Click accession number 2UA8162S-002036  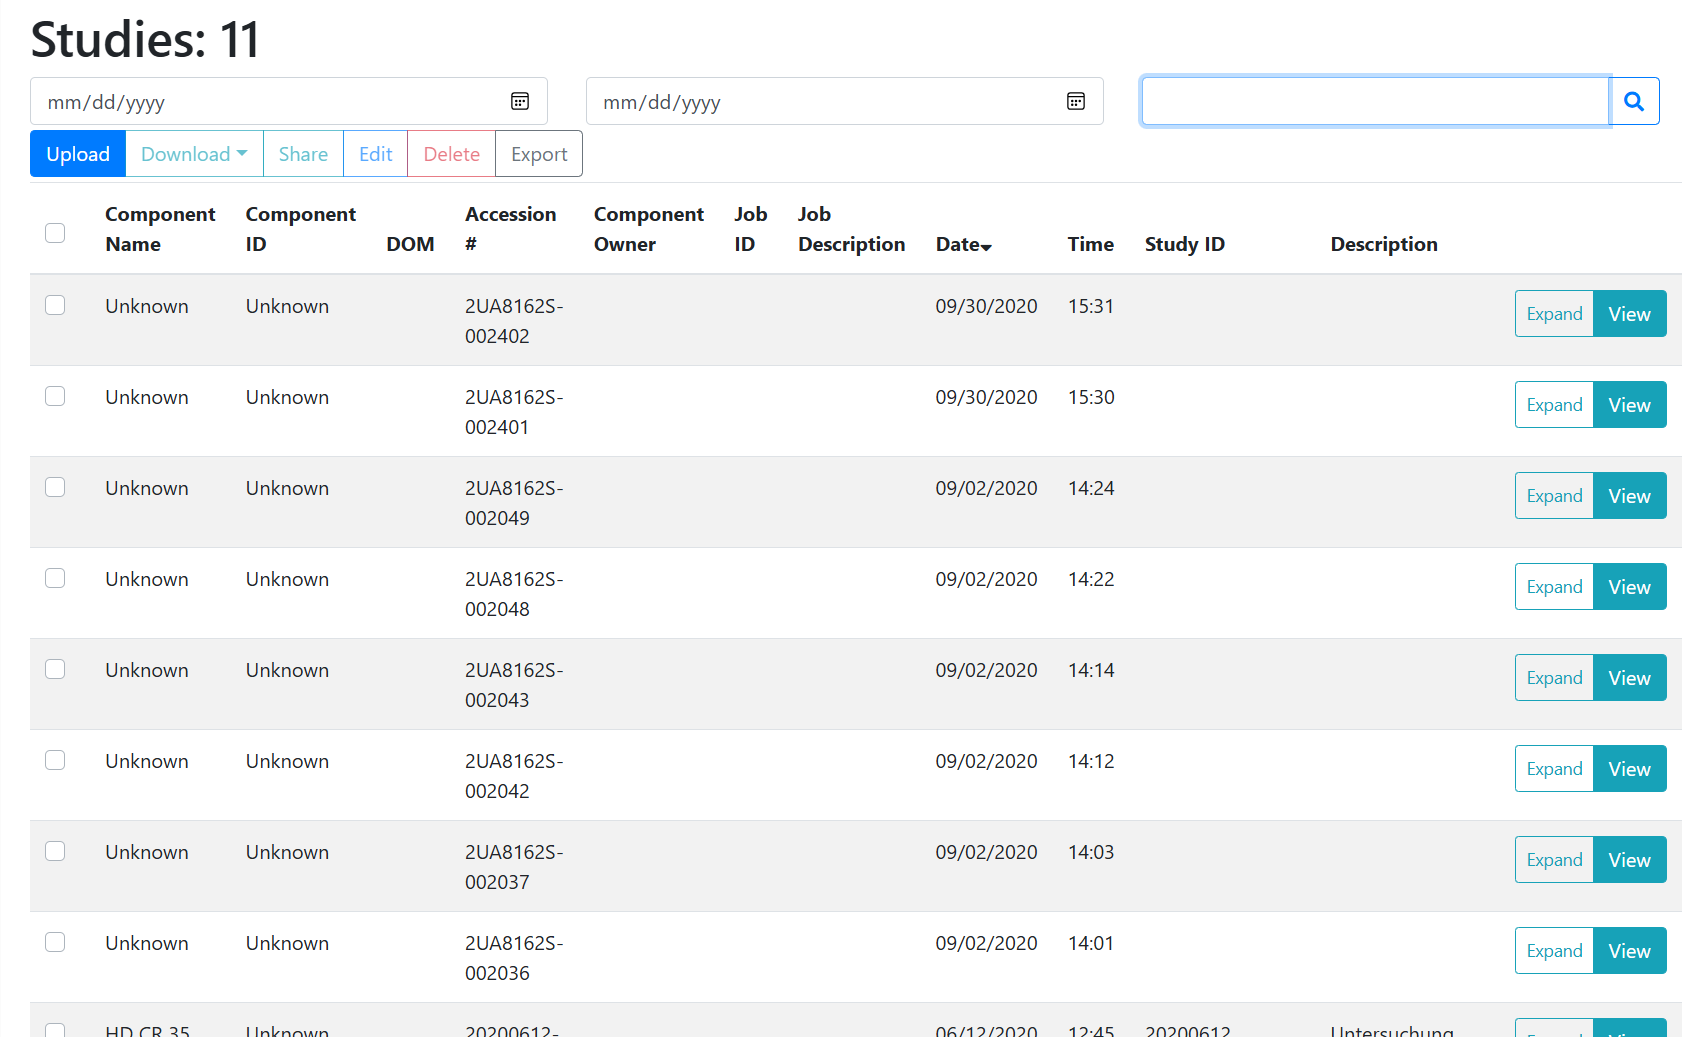click(x=514, y=958)
